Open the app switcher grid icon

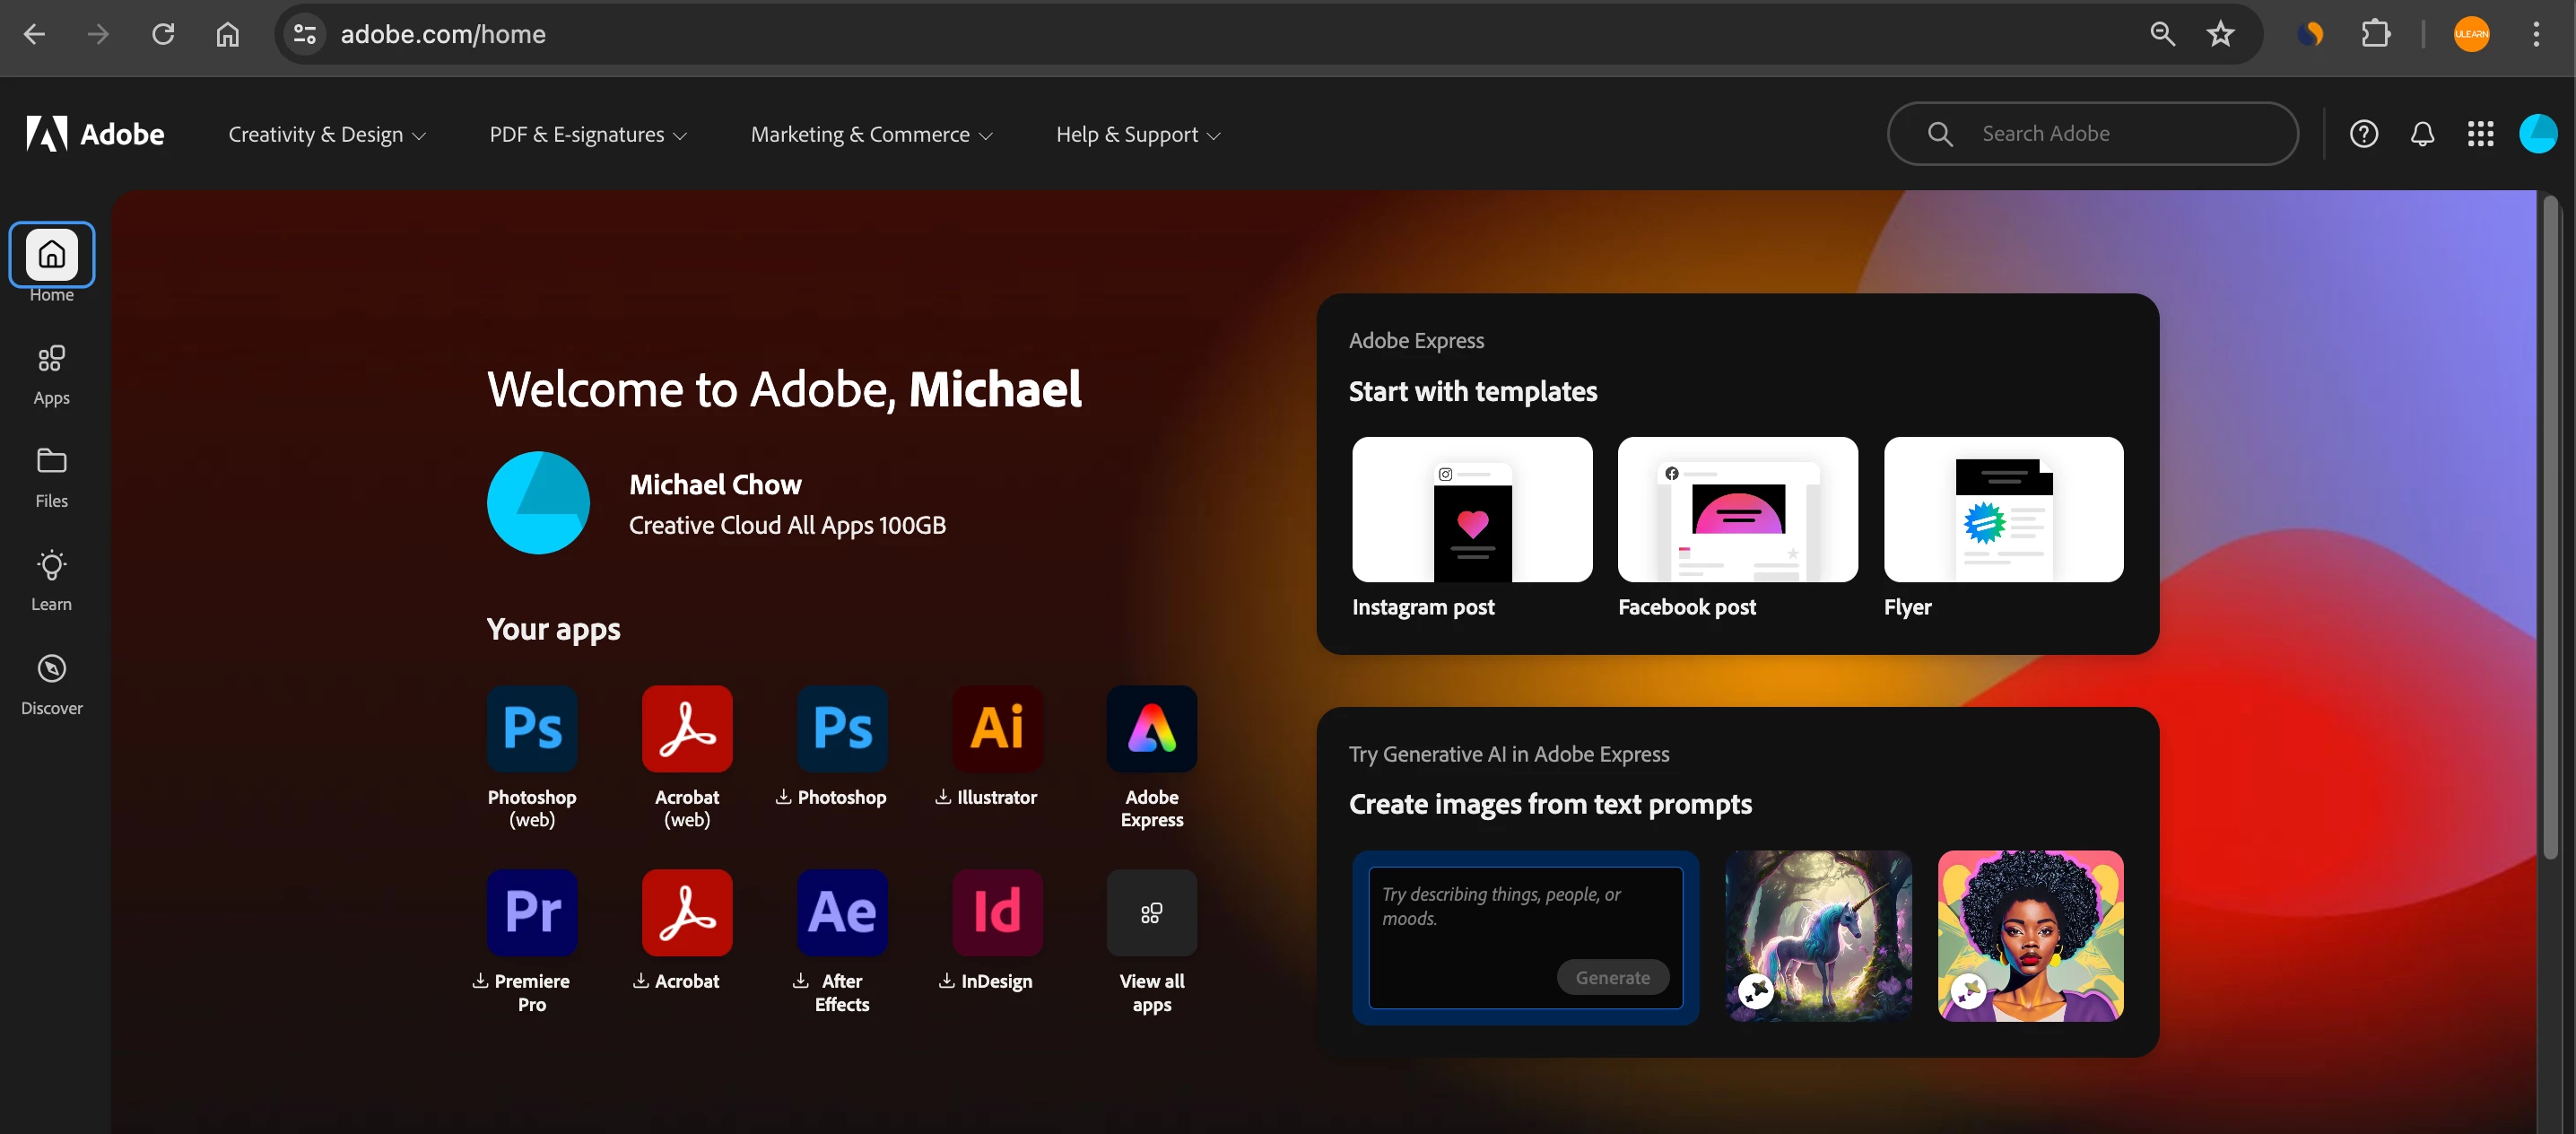point(2480,134)
